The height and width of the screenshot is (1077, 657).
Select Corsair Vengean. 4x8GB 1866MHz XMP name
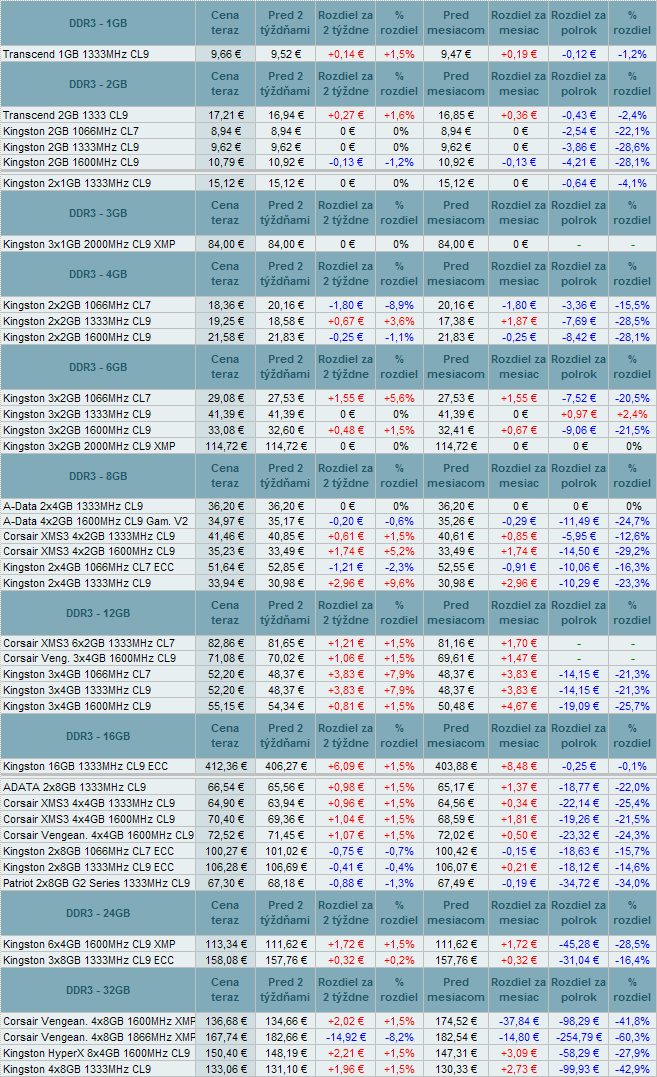[99, 1037]
